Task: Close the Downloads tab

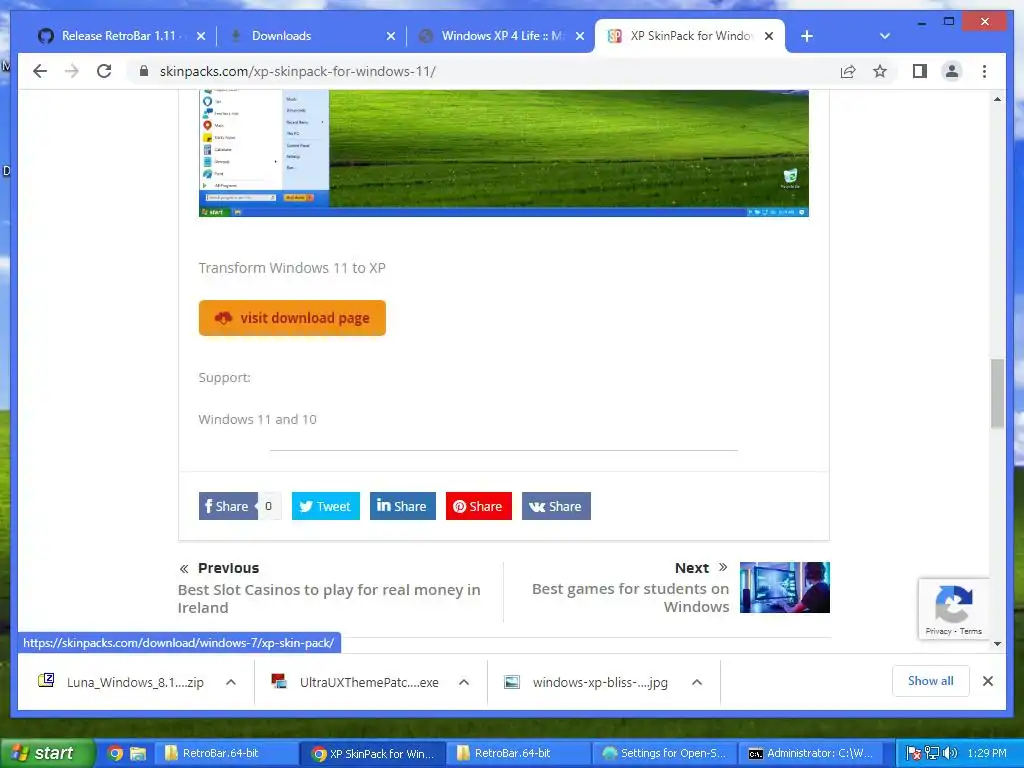Action: pyautogui.click(x=391, y=36)
